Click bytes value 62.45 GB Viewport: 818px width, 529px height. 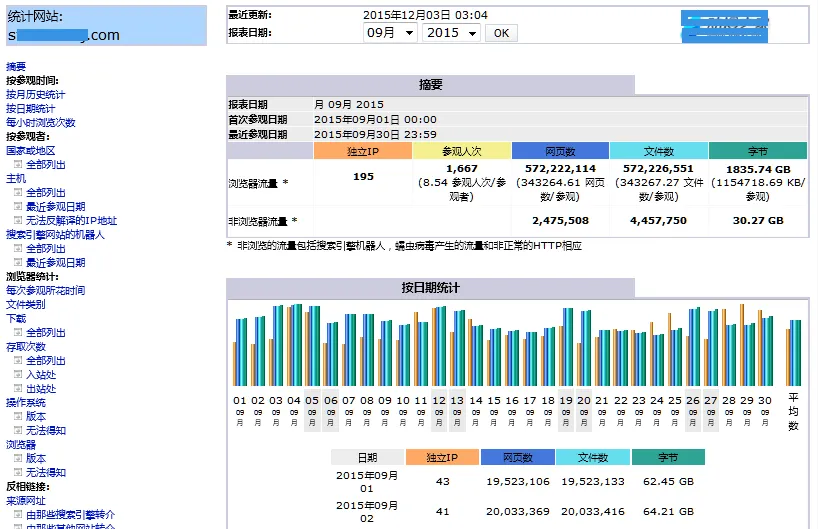click(x=668, y=482)
